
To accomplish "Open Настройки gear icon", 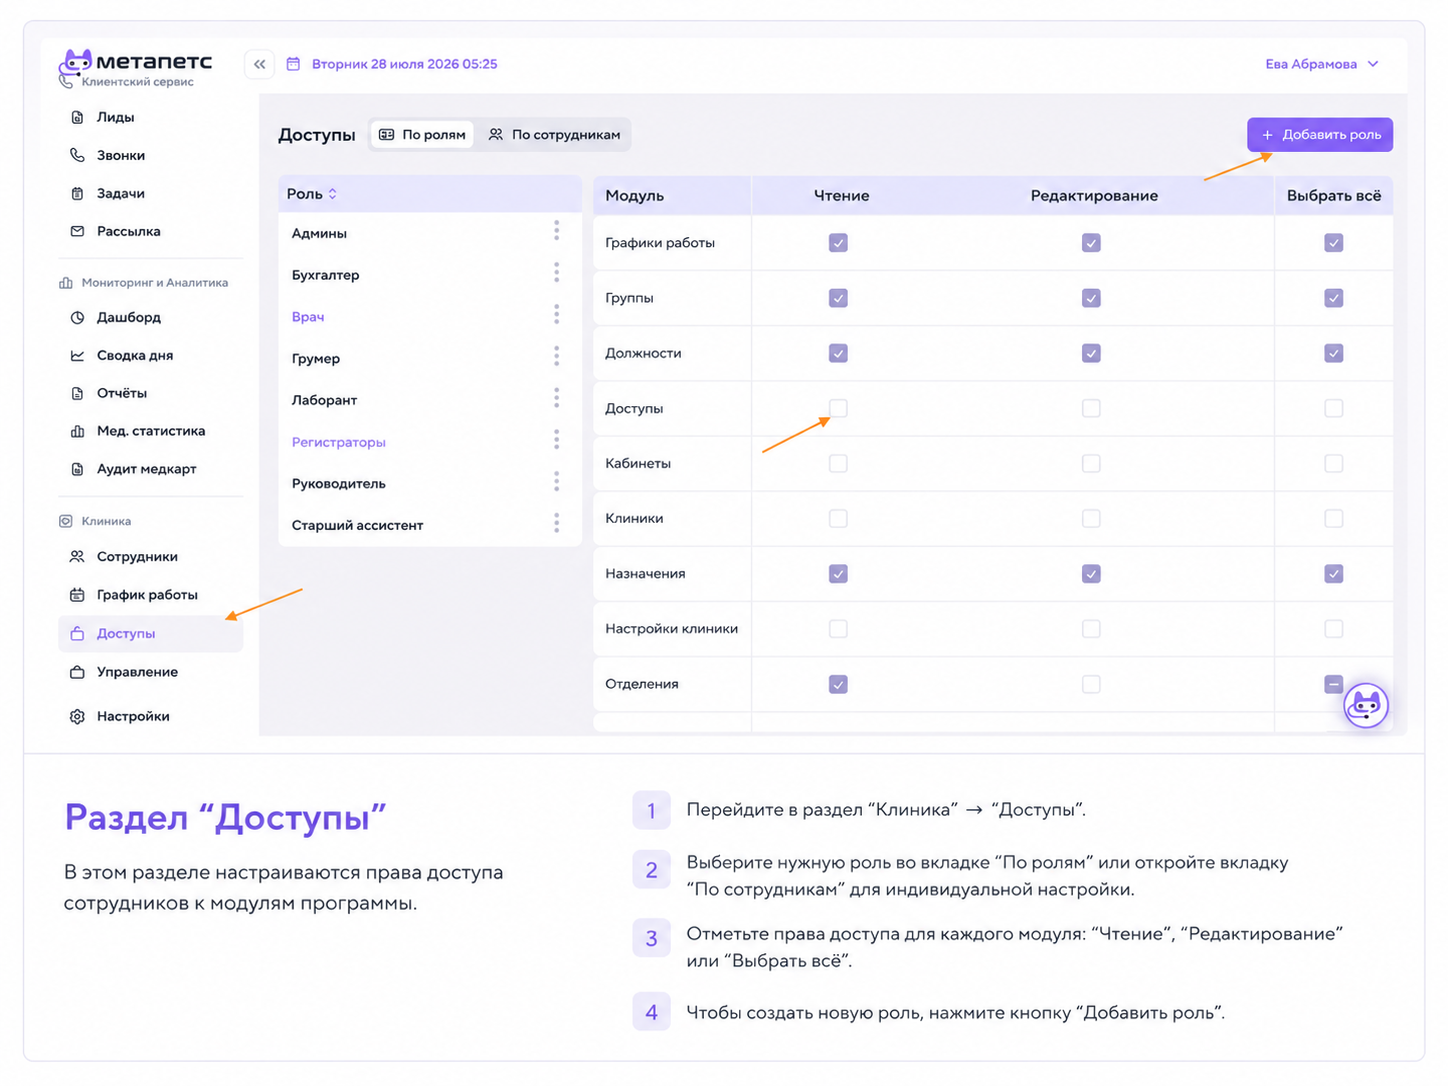I will pyautogui.click(x=77, y=716).
